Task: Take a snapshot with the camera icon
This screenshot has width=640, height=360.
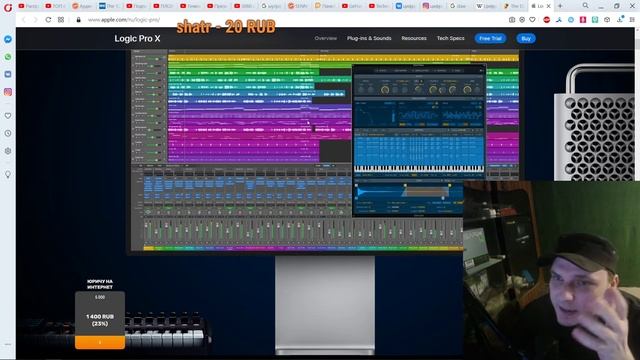Action: [512, 20]
